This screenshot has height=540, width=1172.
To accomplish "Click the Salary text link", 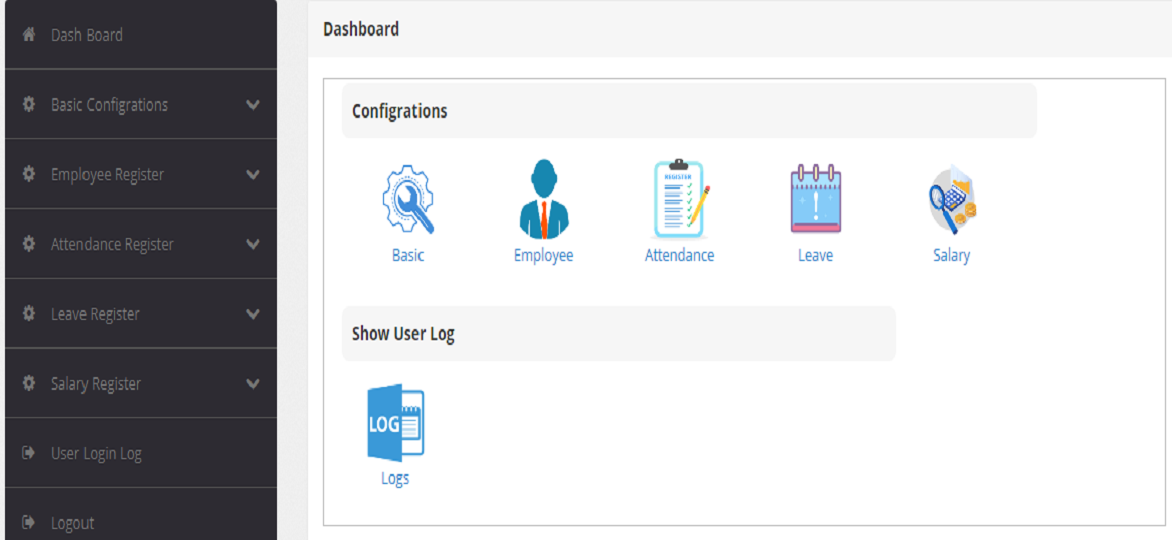I will [x=951, y=255].
